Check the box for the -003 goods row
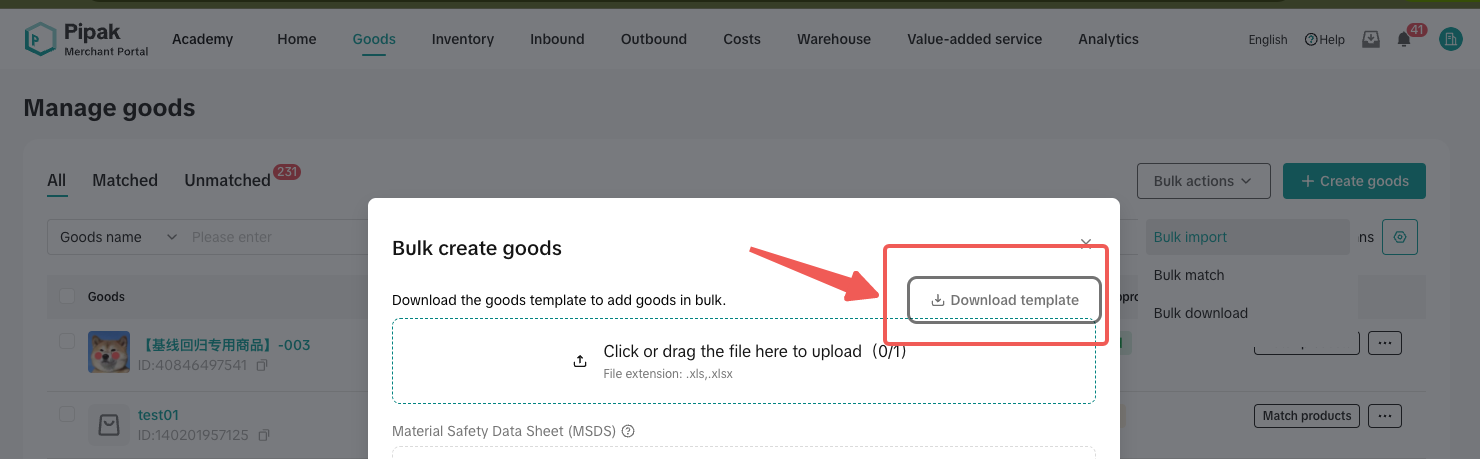Screen dimensions: 1480x459 click(x=67, y=341)
